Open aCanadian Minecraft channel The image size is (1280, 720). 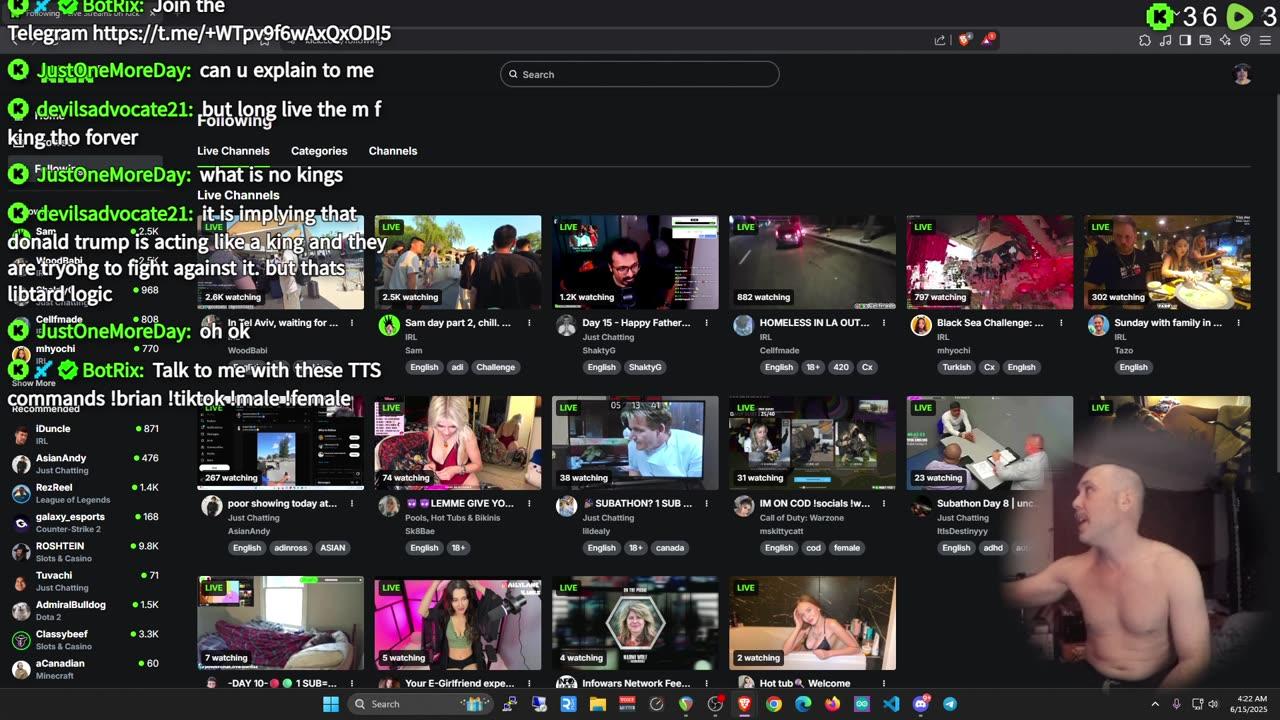85,669
